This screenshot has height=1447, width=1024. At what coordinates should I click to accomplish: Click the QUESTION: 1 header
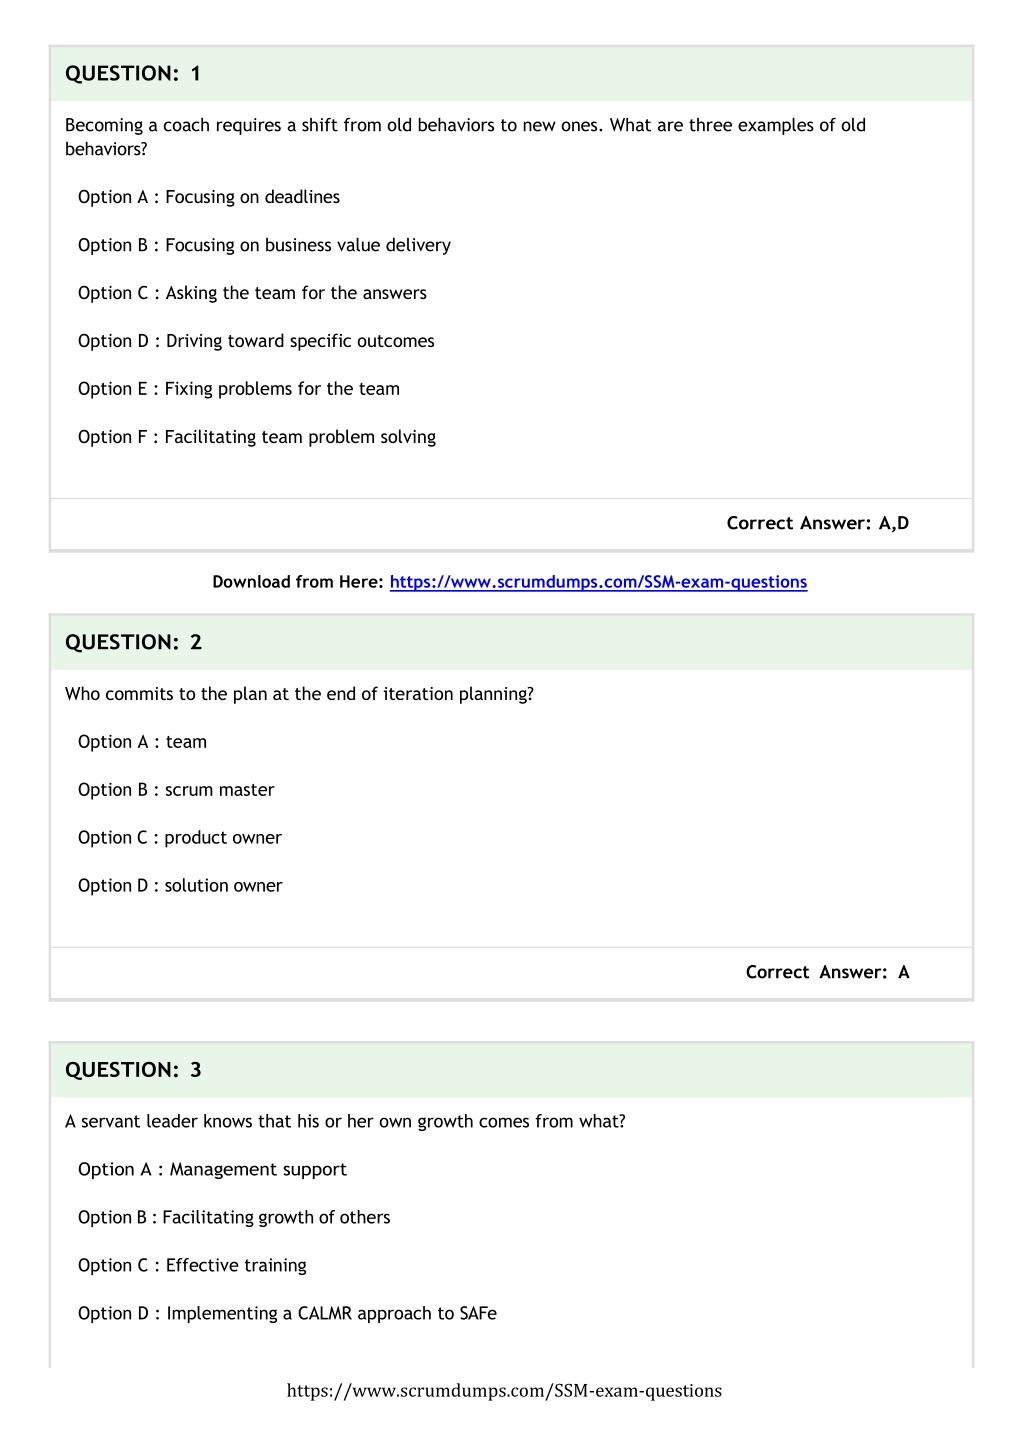click(511, 73)
